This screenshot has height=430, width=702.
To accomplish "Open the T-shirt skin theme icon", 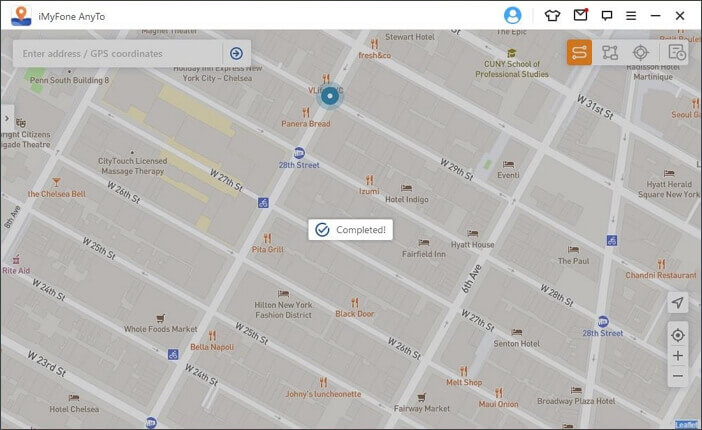I will (552, 16).
